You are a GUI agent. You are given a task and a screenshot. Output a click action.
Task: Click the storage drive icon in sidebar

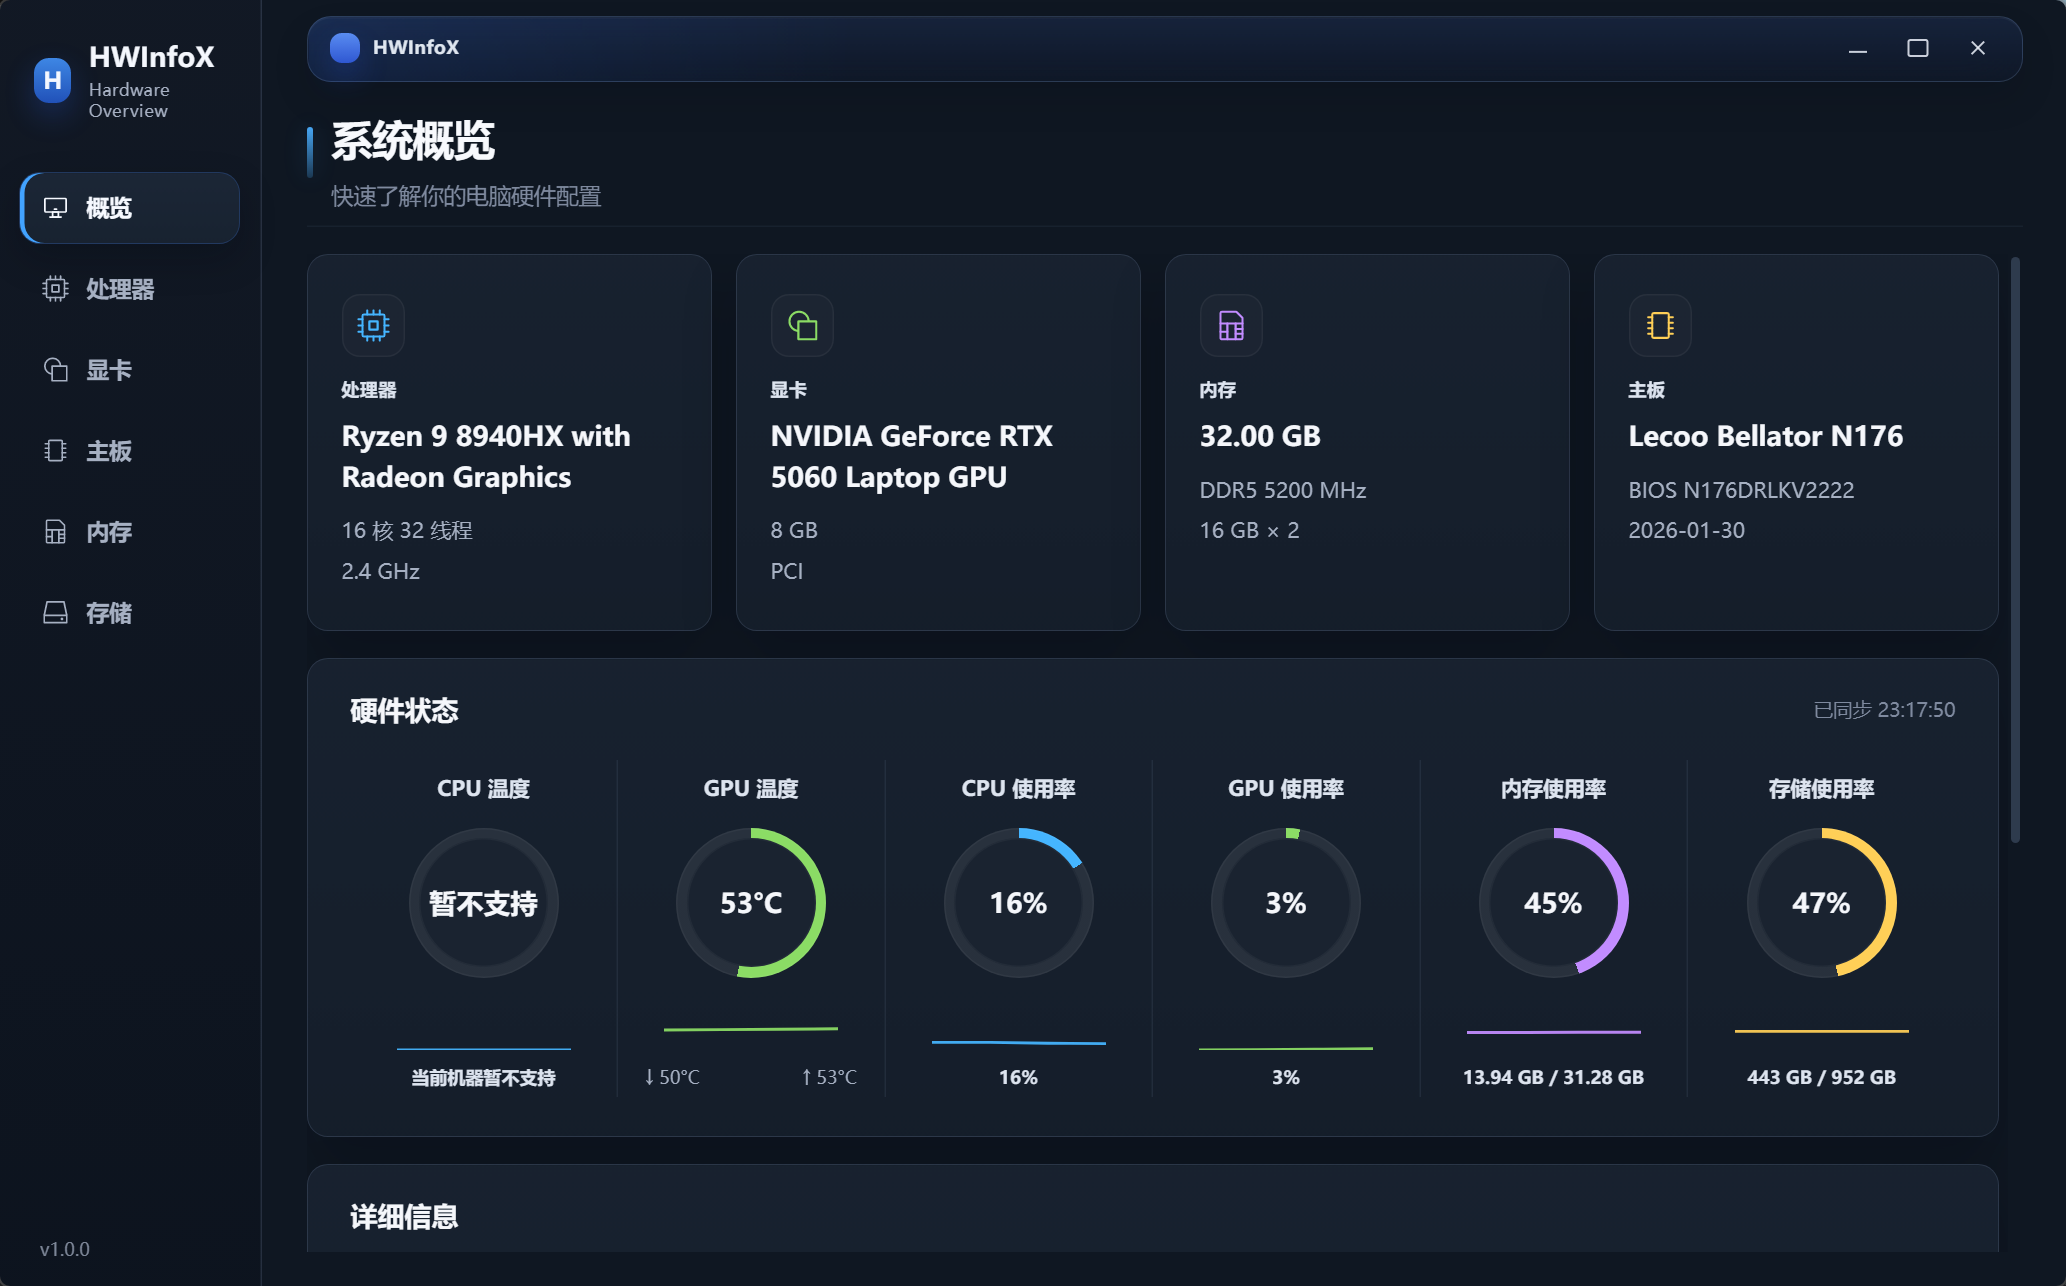pos(55,612)
